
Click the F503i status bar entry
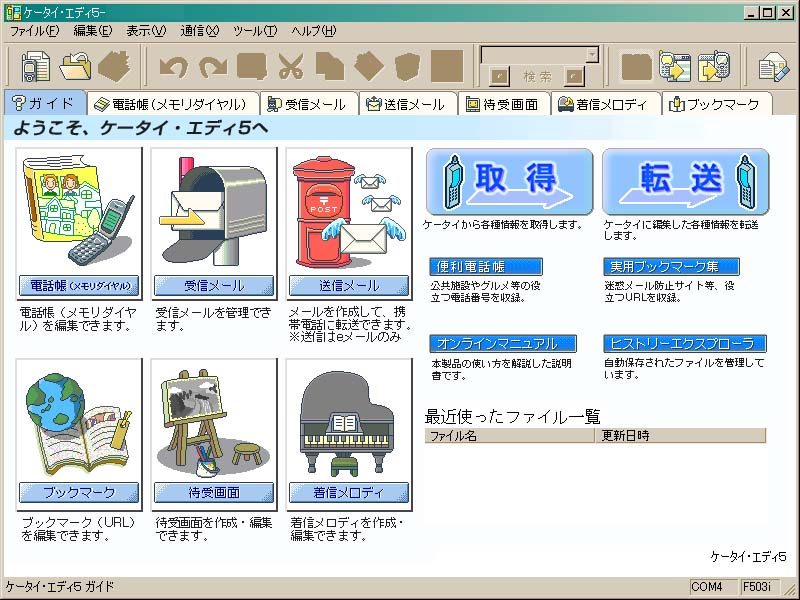(759, 587)
